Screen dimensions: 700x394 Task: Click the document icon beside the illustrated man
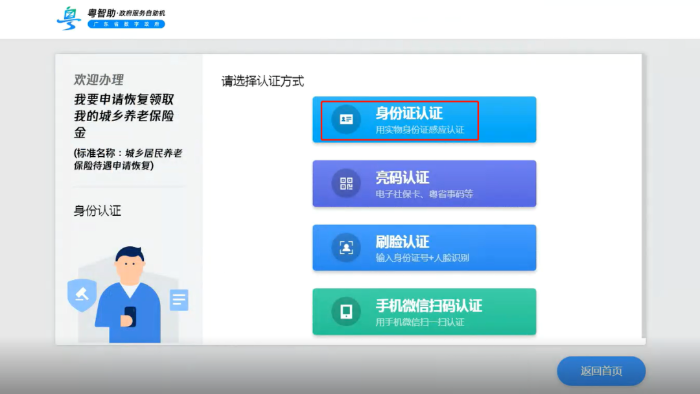click(x=179, y=300)
